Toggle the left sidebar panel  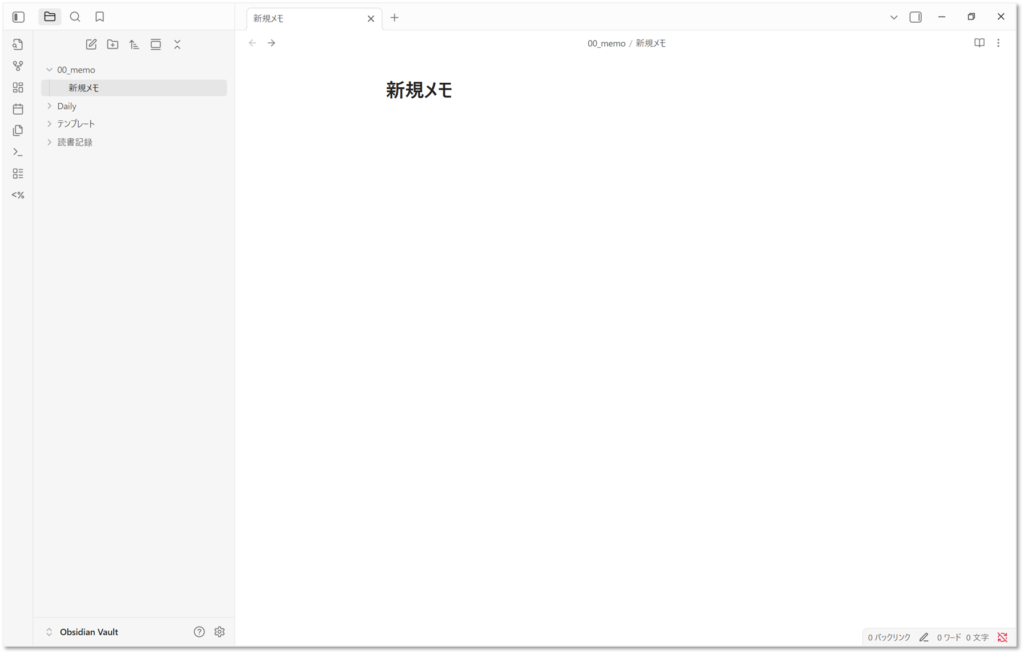click(18, 17)
